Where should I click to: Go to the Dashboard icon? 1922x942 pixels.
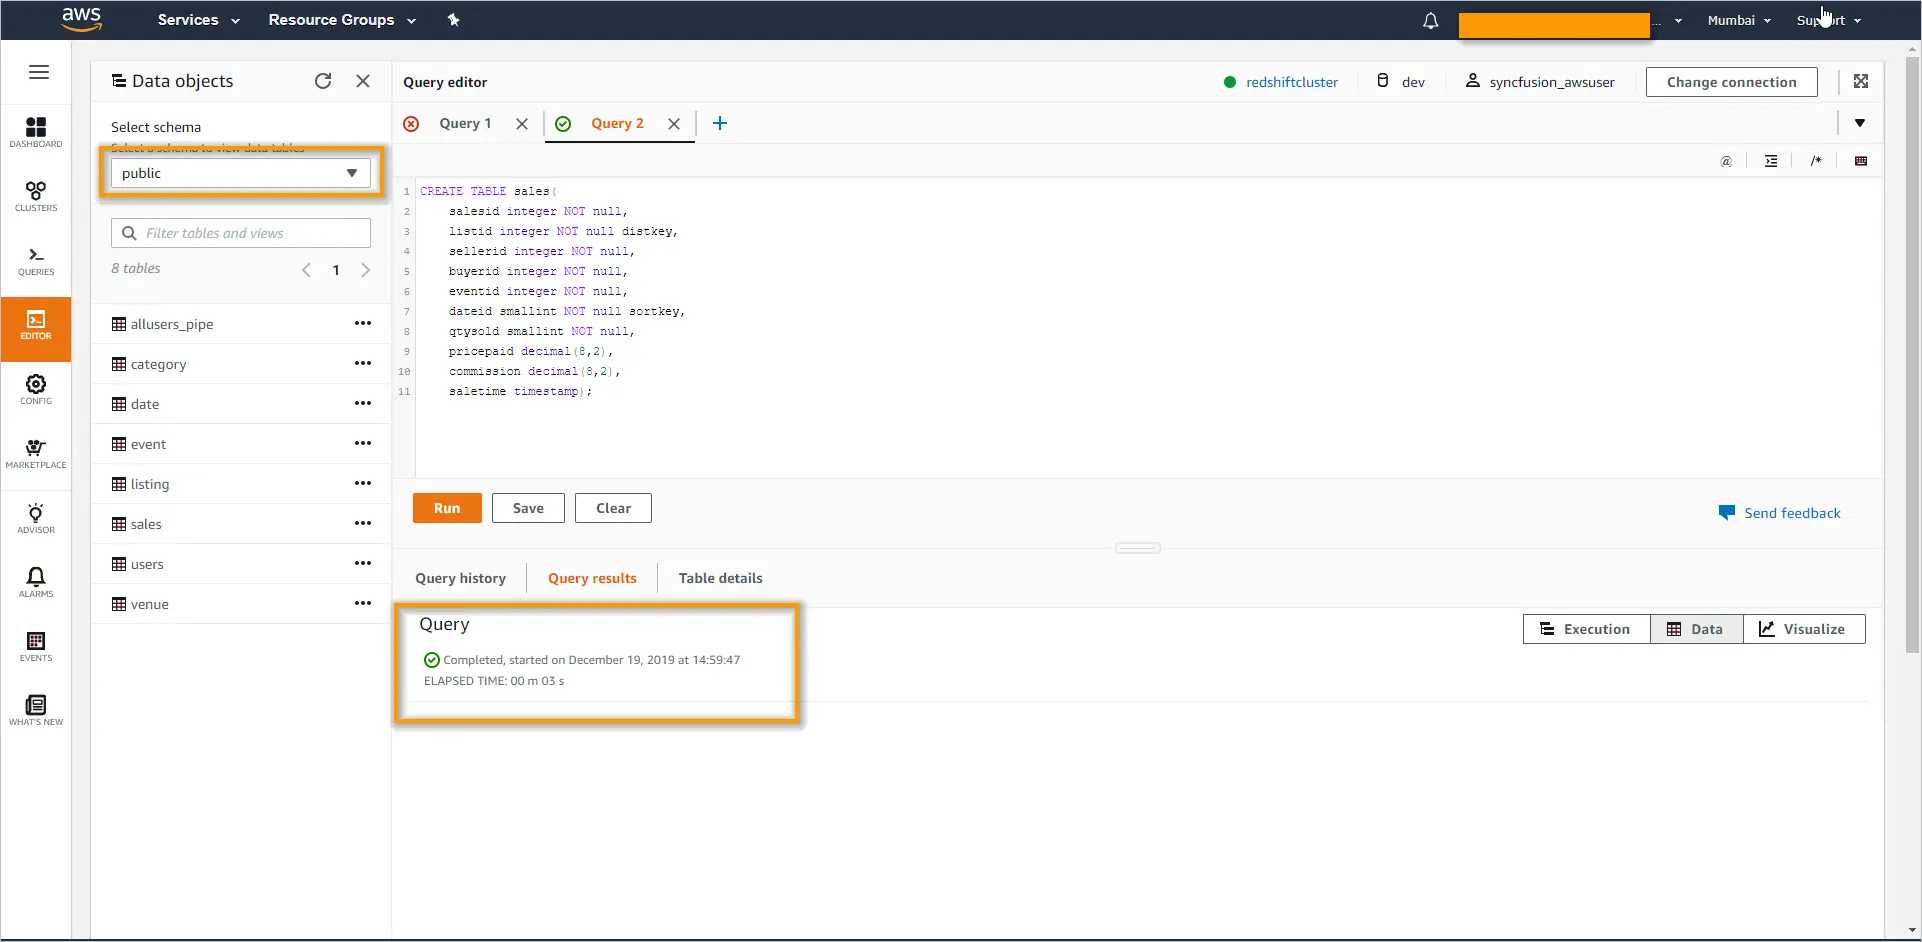click(x=36, y=132)
